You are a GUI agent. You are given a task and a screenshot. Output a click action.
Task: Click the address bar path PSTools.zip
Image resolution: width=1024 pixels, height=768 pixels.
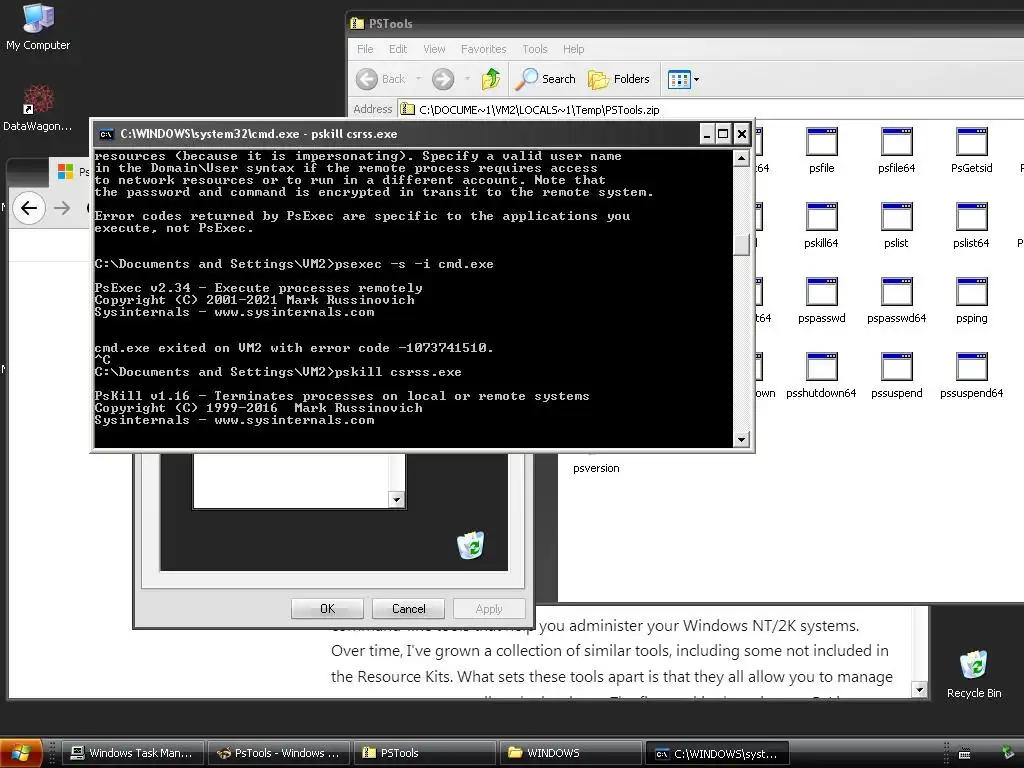click(x=539, y=110)
